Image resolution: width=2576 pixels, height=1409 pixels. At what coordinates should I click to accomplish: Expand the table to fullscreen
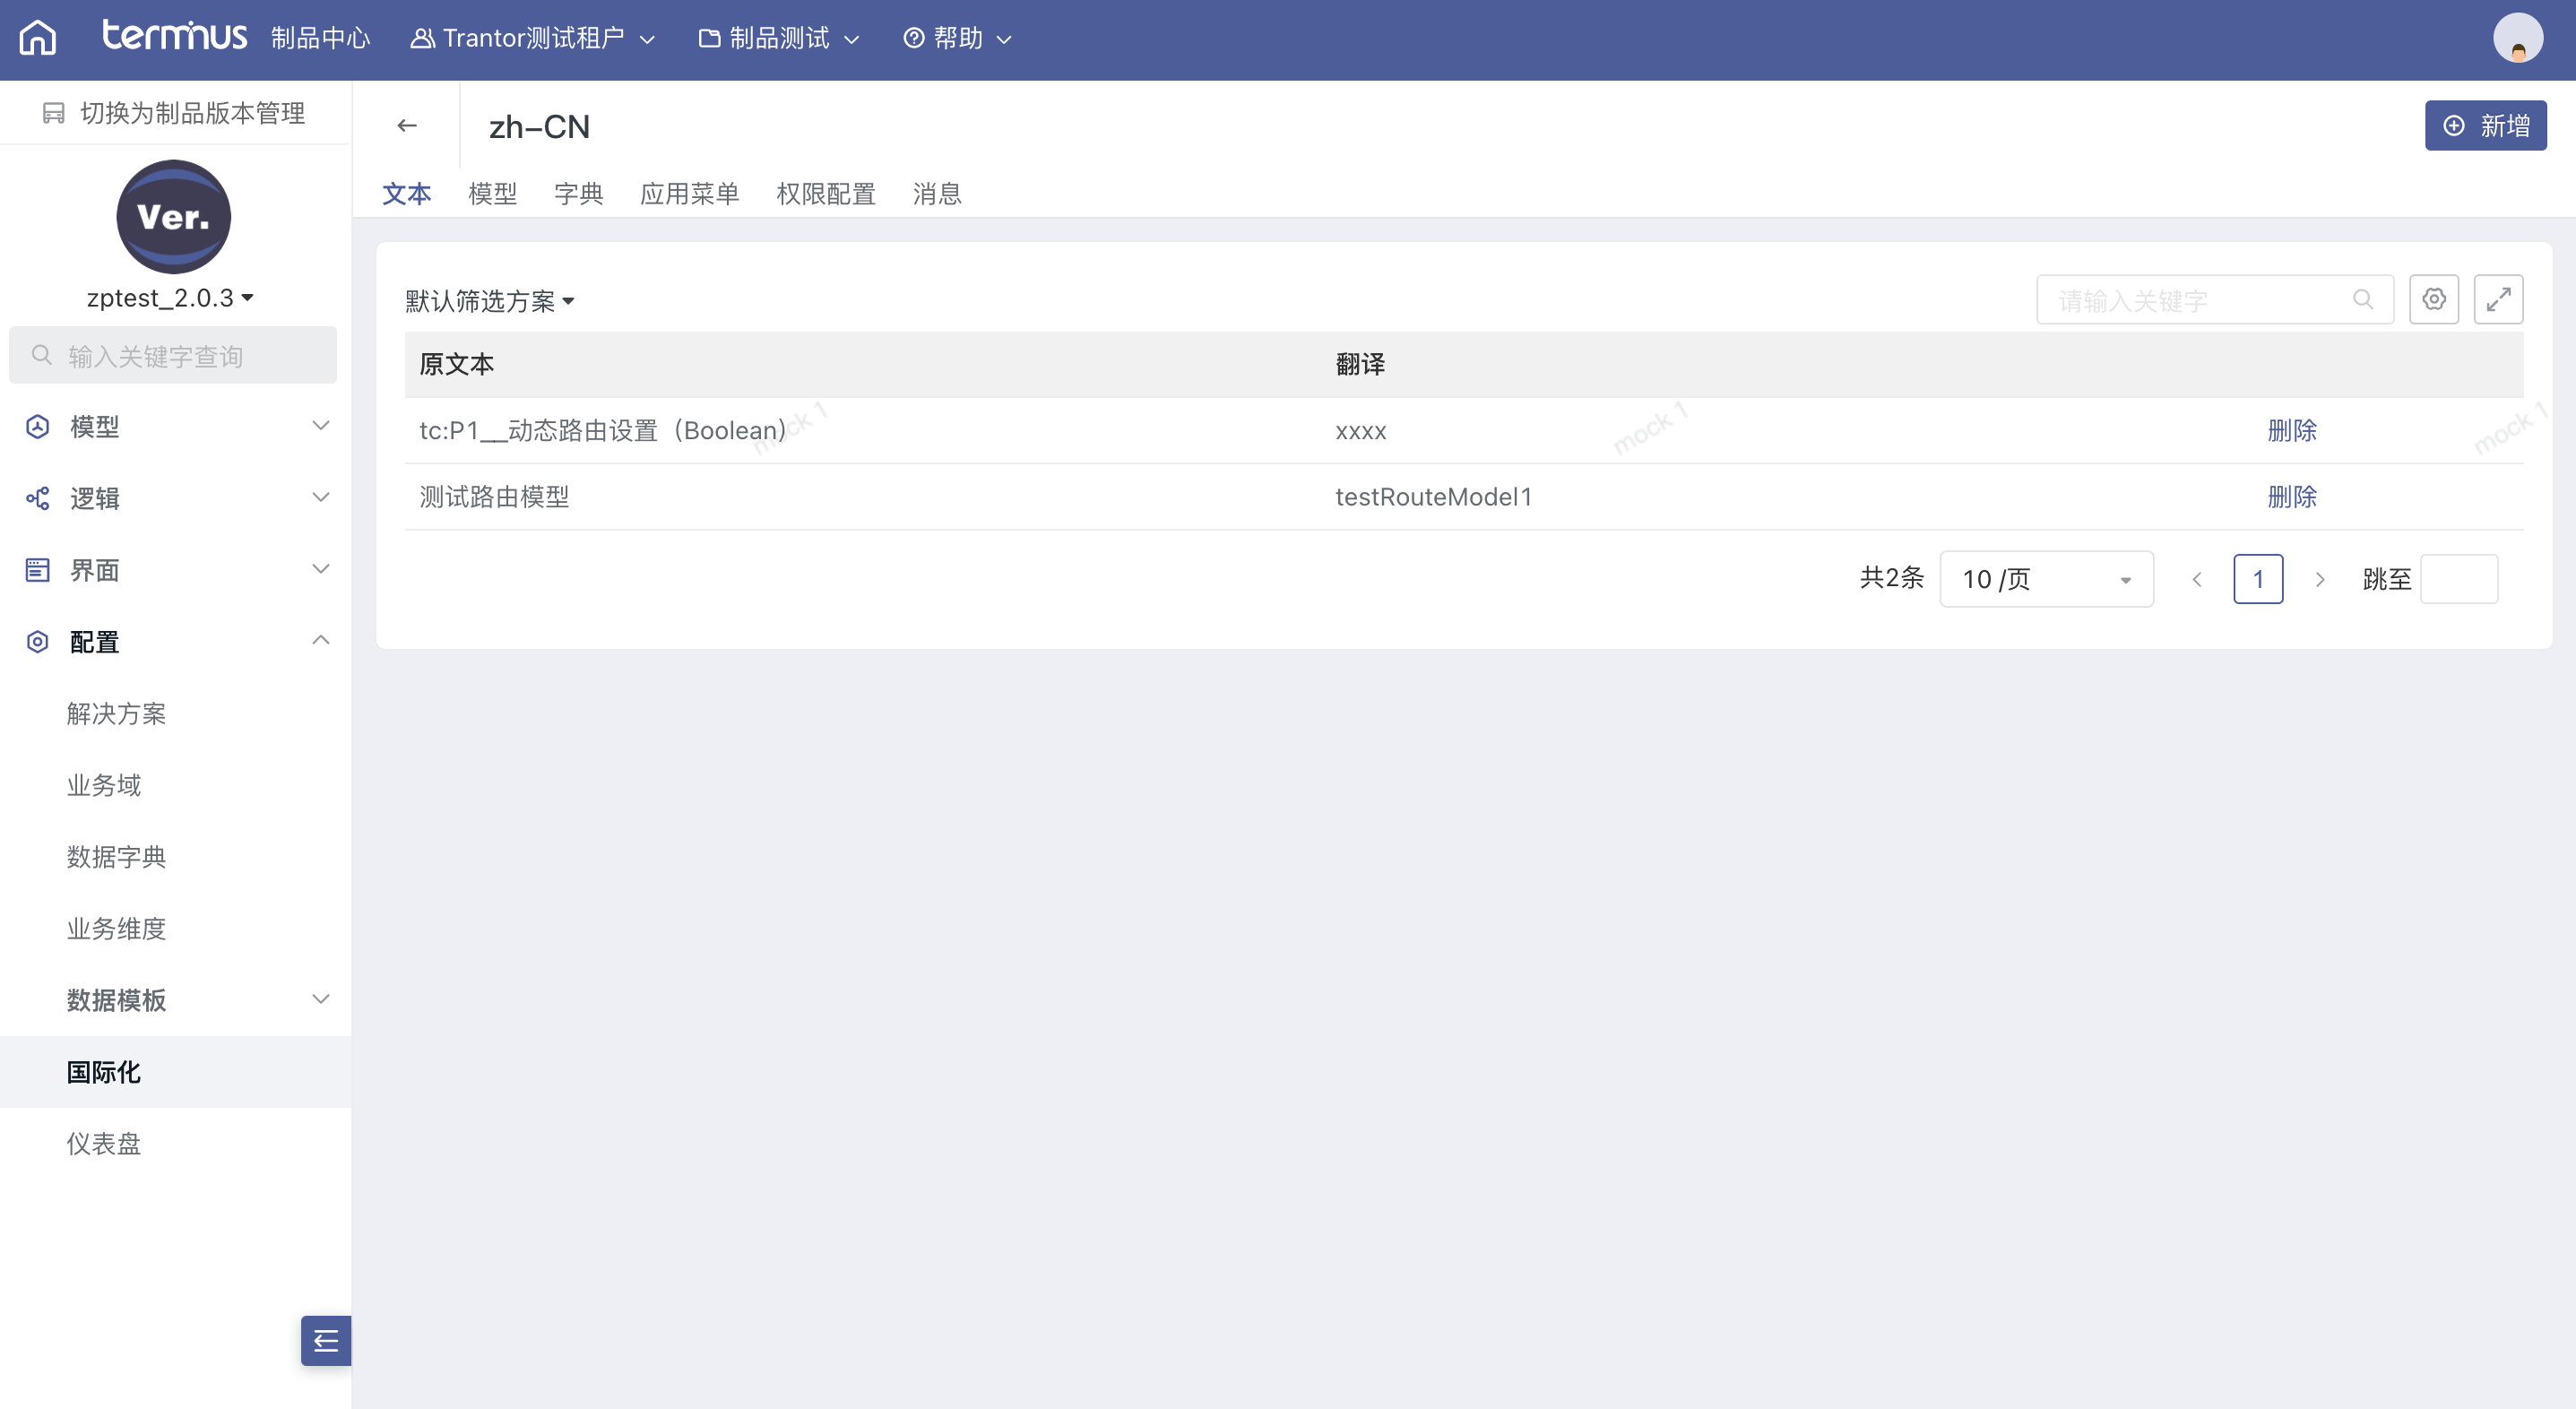coord(2498,299)
